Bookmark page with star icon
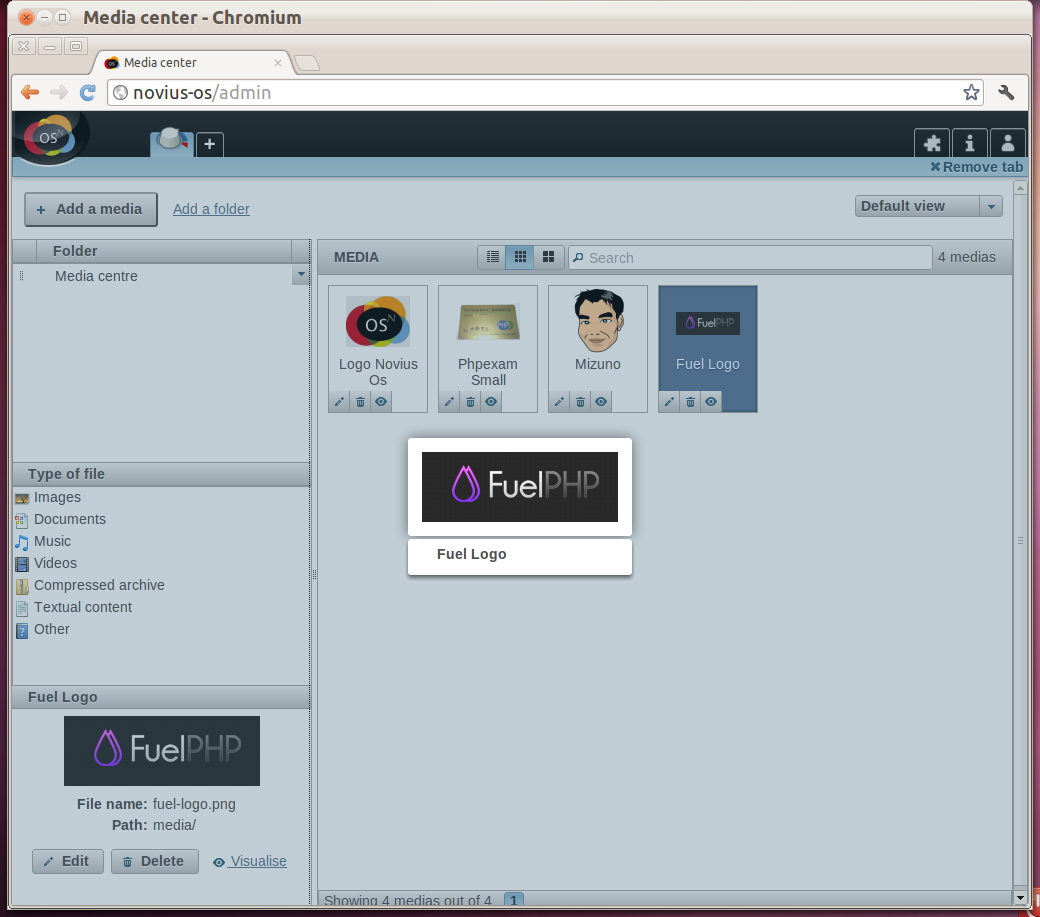The image size is (1040, 917). coord(971,92)
